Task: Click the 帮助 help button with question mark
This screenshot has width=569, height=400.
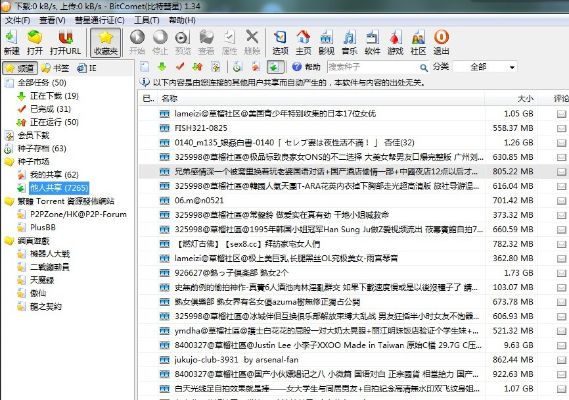Action: click(x=306, y=67)
